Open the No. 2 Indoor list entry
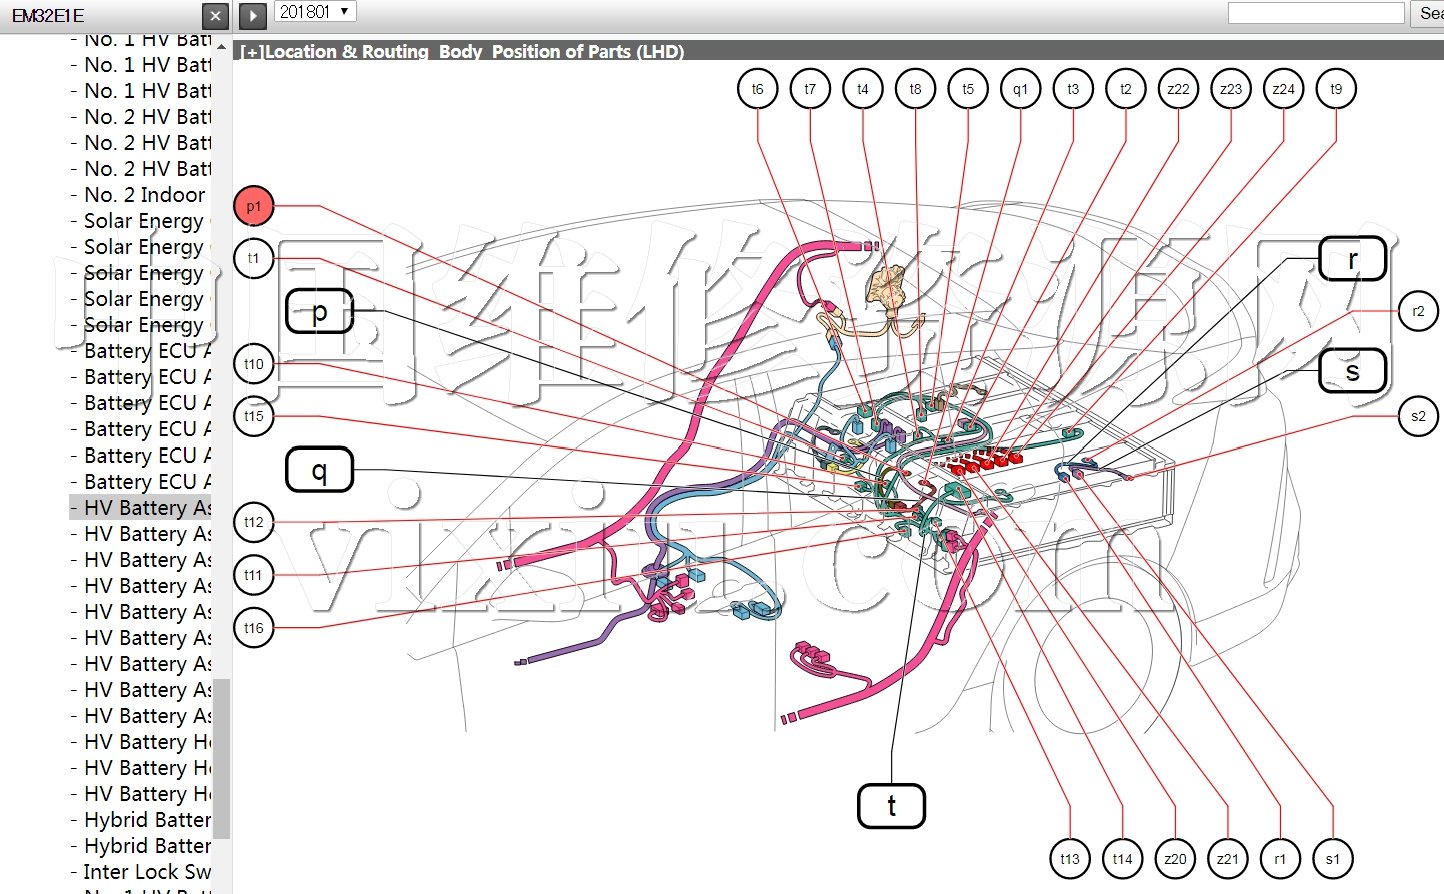 144,195
